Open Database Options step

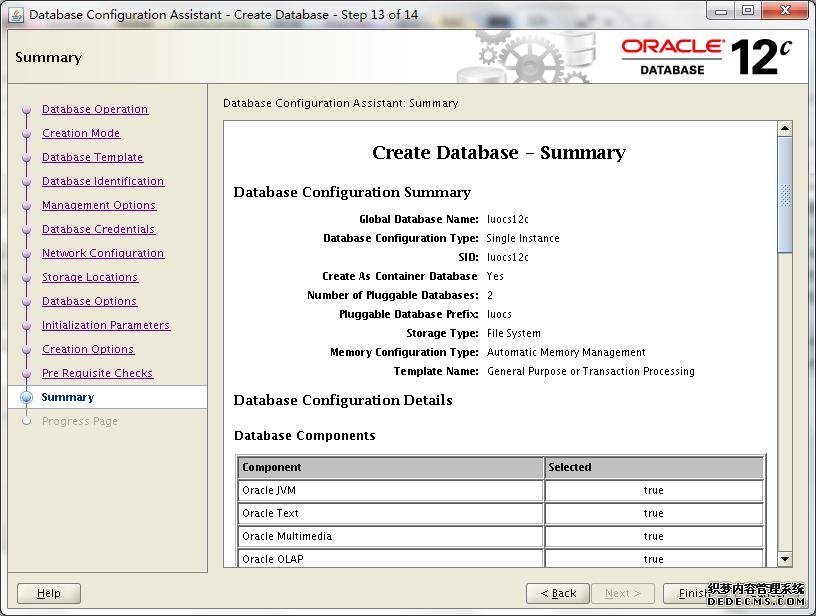[x=89, y=302]
